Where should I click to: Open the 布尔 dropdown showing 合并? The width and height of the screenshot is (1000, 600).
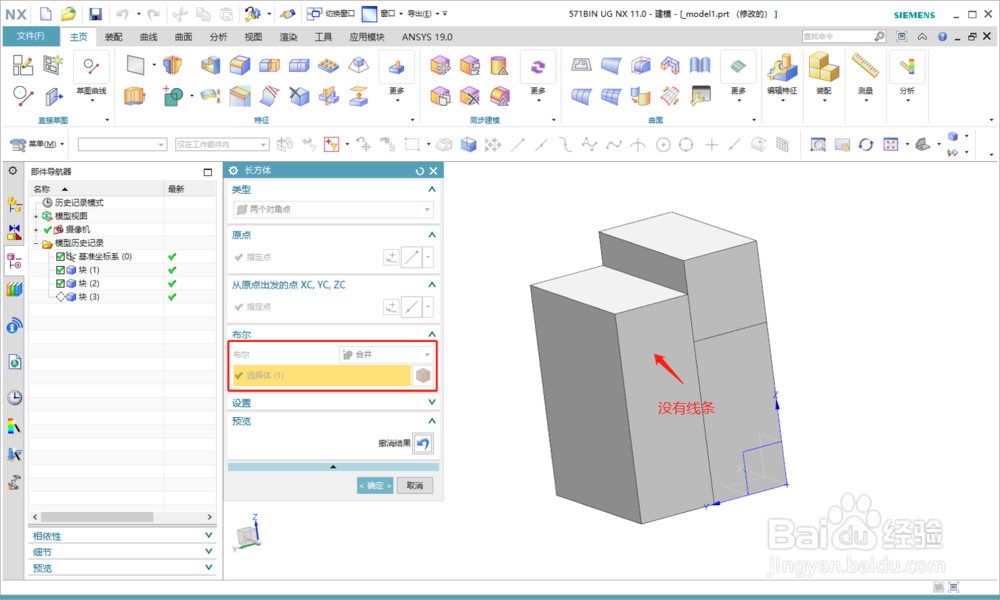(386, 355)
